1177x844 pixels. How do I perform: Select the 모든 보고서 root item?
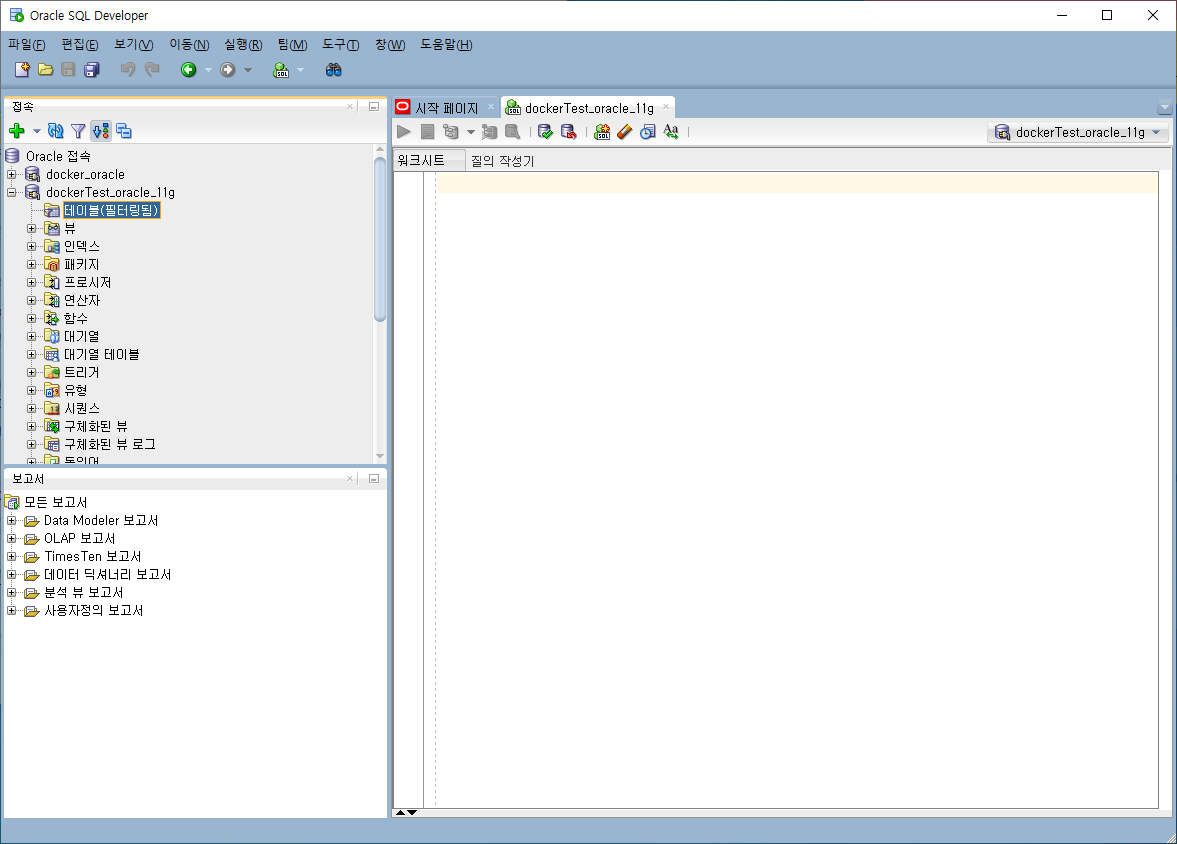coord(56,502)
